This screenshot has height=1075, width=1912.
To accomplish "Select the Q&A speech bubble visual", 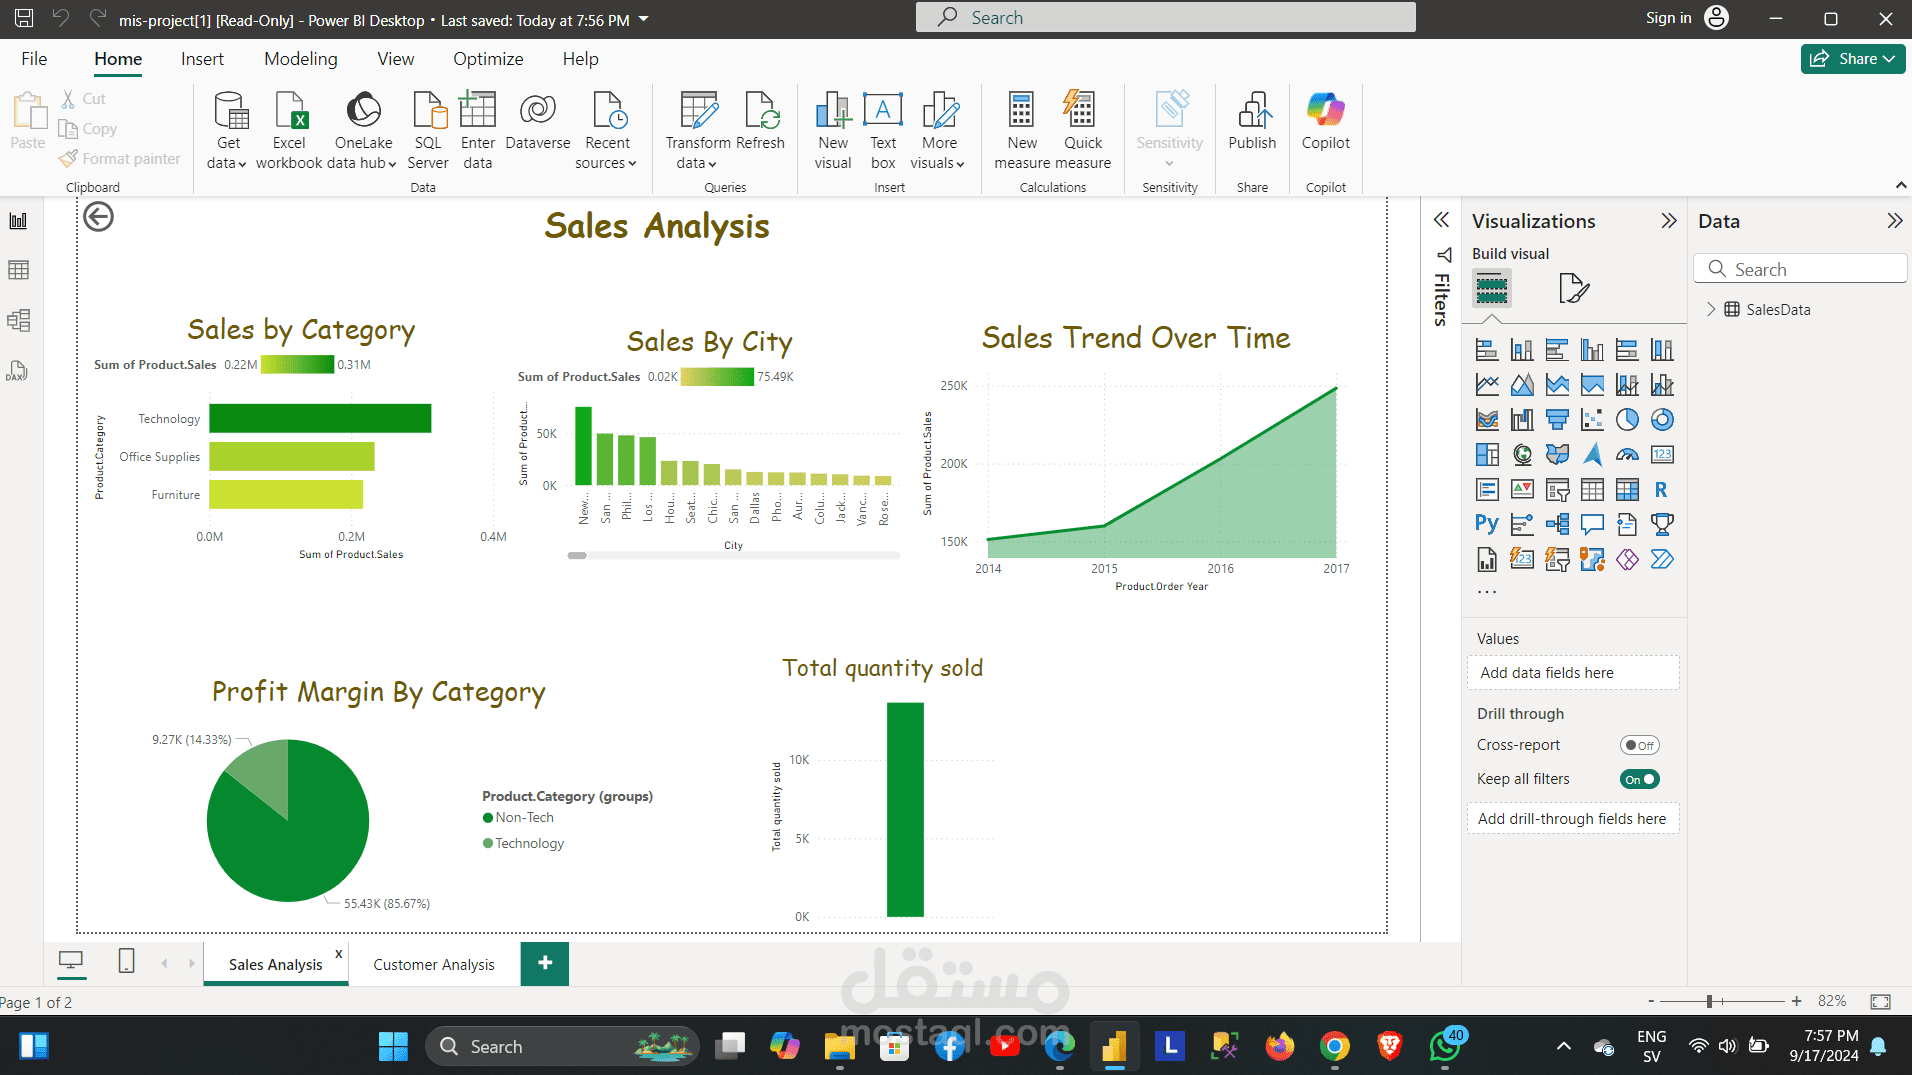I will (1592, 524).
